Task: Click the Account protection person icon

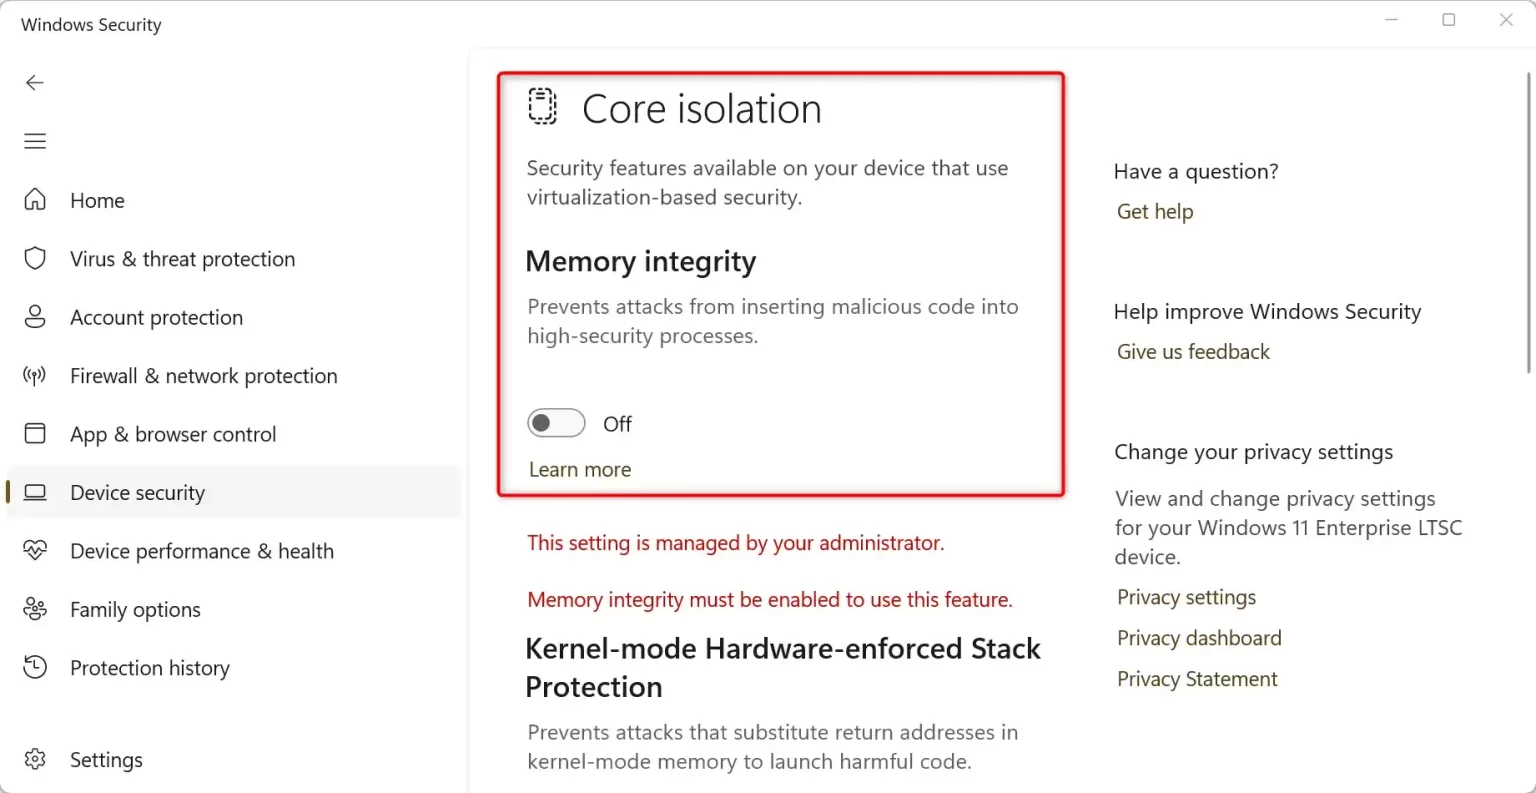Action: click(x=35, y=317)
